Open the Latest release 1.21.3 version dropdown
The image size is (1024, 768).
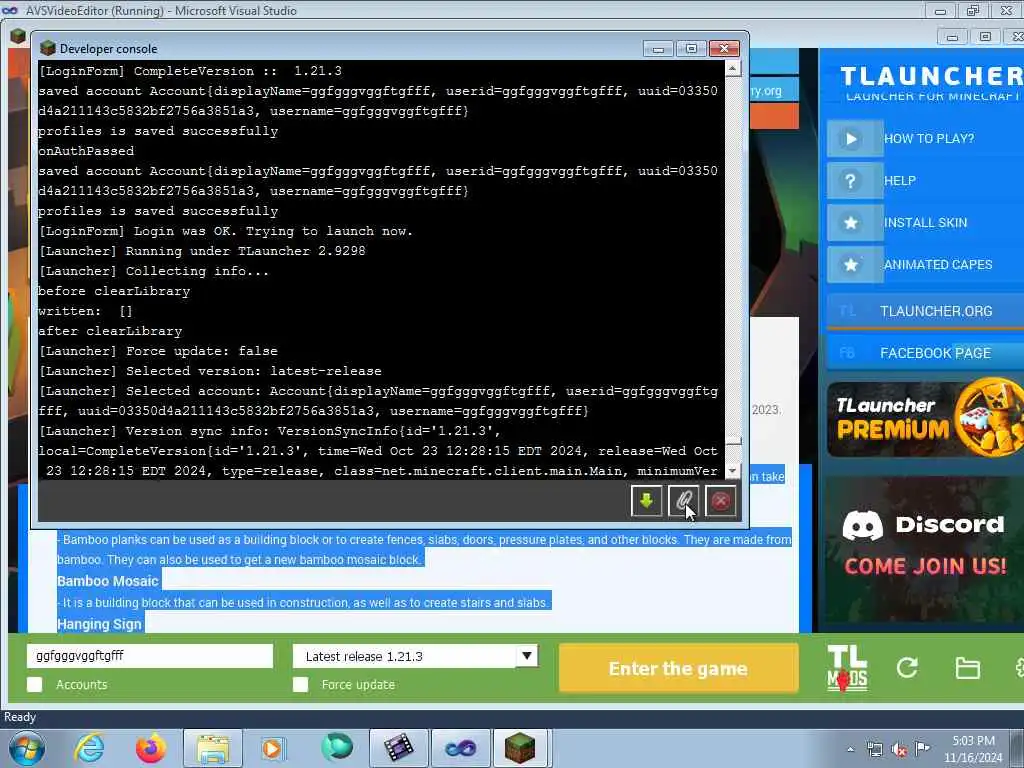tap(415, 656)
